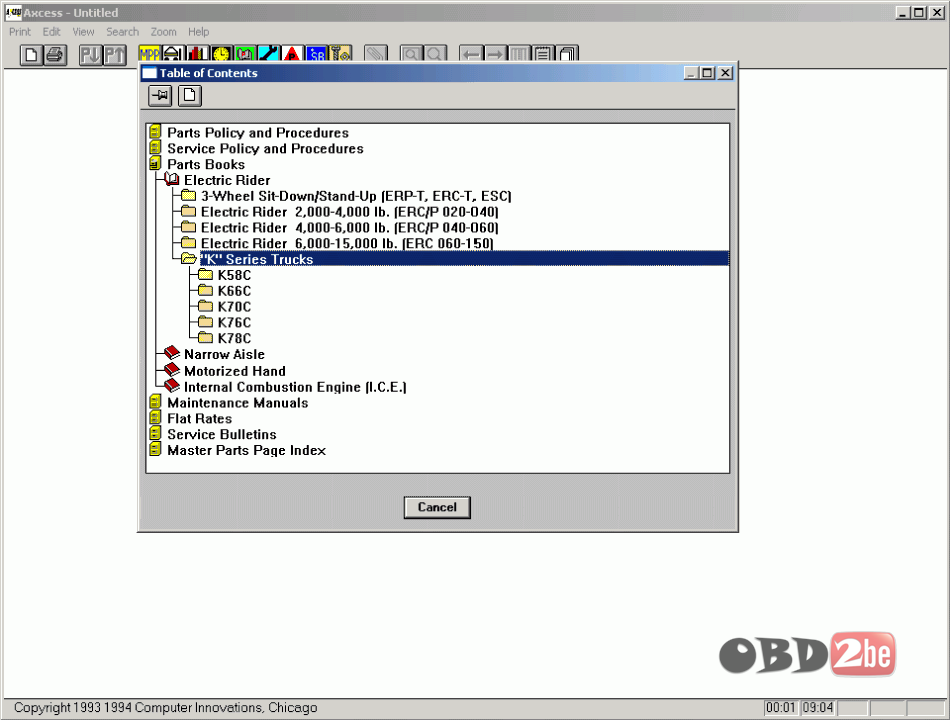Expand the K58C folder icon
Image resolution: width=950 pixels, height=720 pixels.
click(206, 275)
